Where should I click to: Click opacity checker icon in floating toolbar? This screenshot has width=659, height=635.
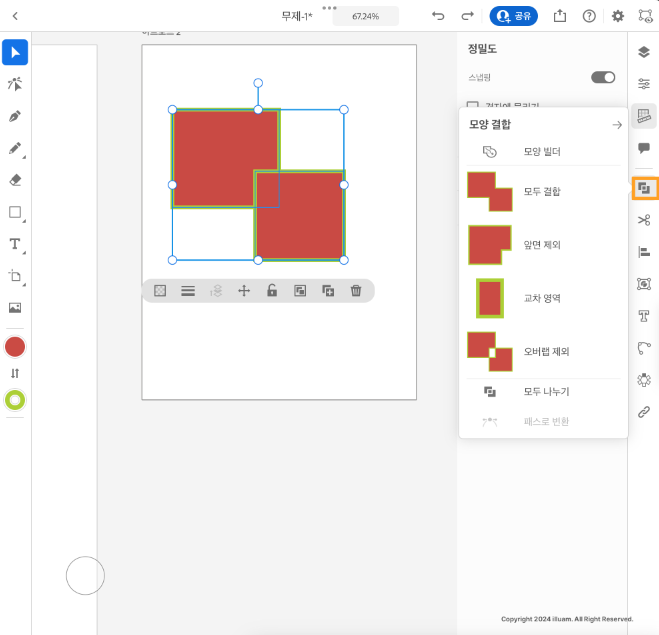coord(160,290)
